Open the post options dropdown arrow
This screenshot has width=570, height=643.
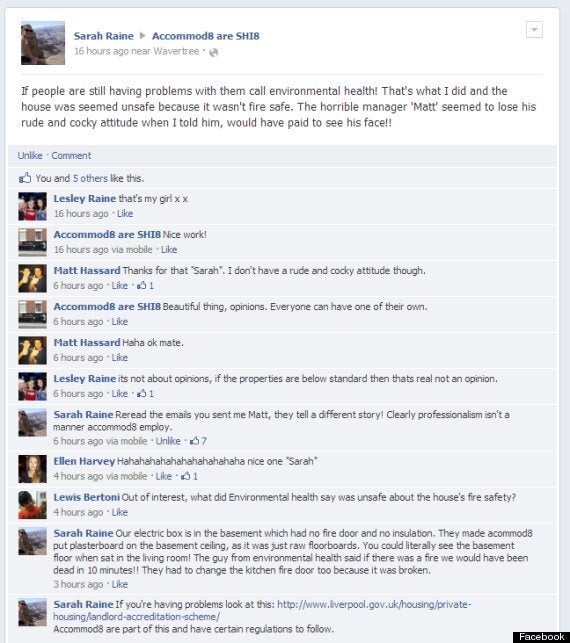[534, 30]
